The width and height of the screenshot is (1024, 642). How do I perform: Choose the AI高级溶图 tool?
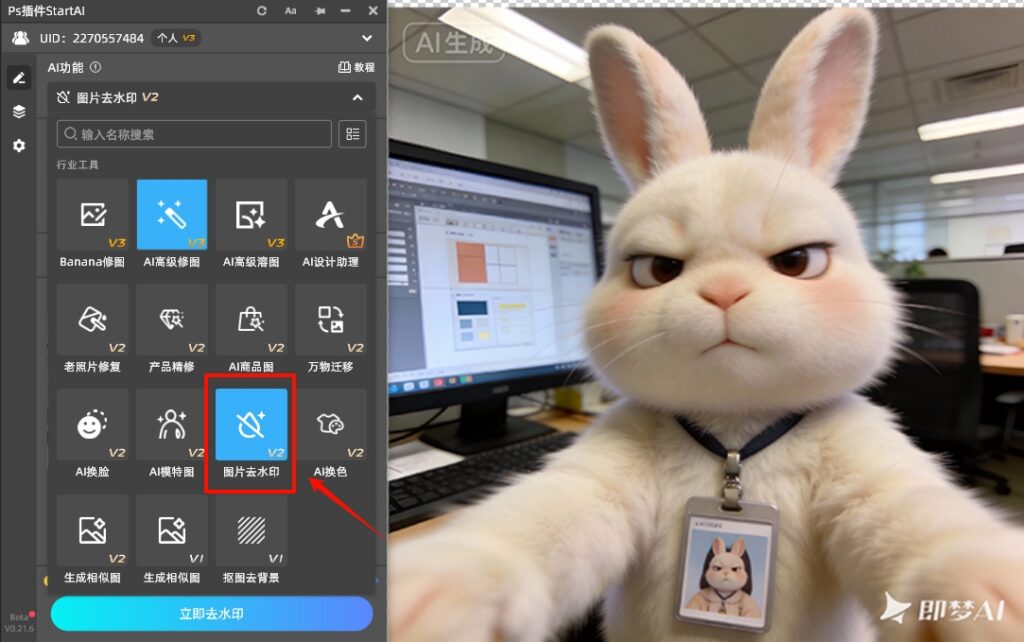[x=250, y=215]
